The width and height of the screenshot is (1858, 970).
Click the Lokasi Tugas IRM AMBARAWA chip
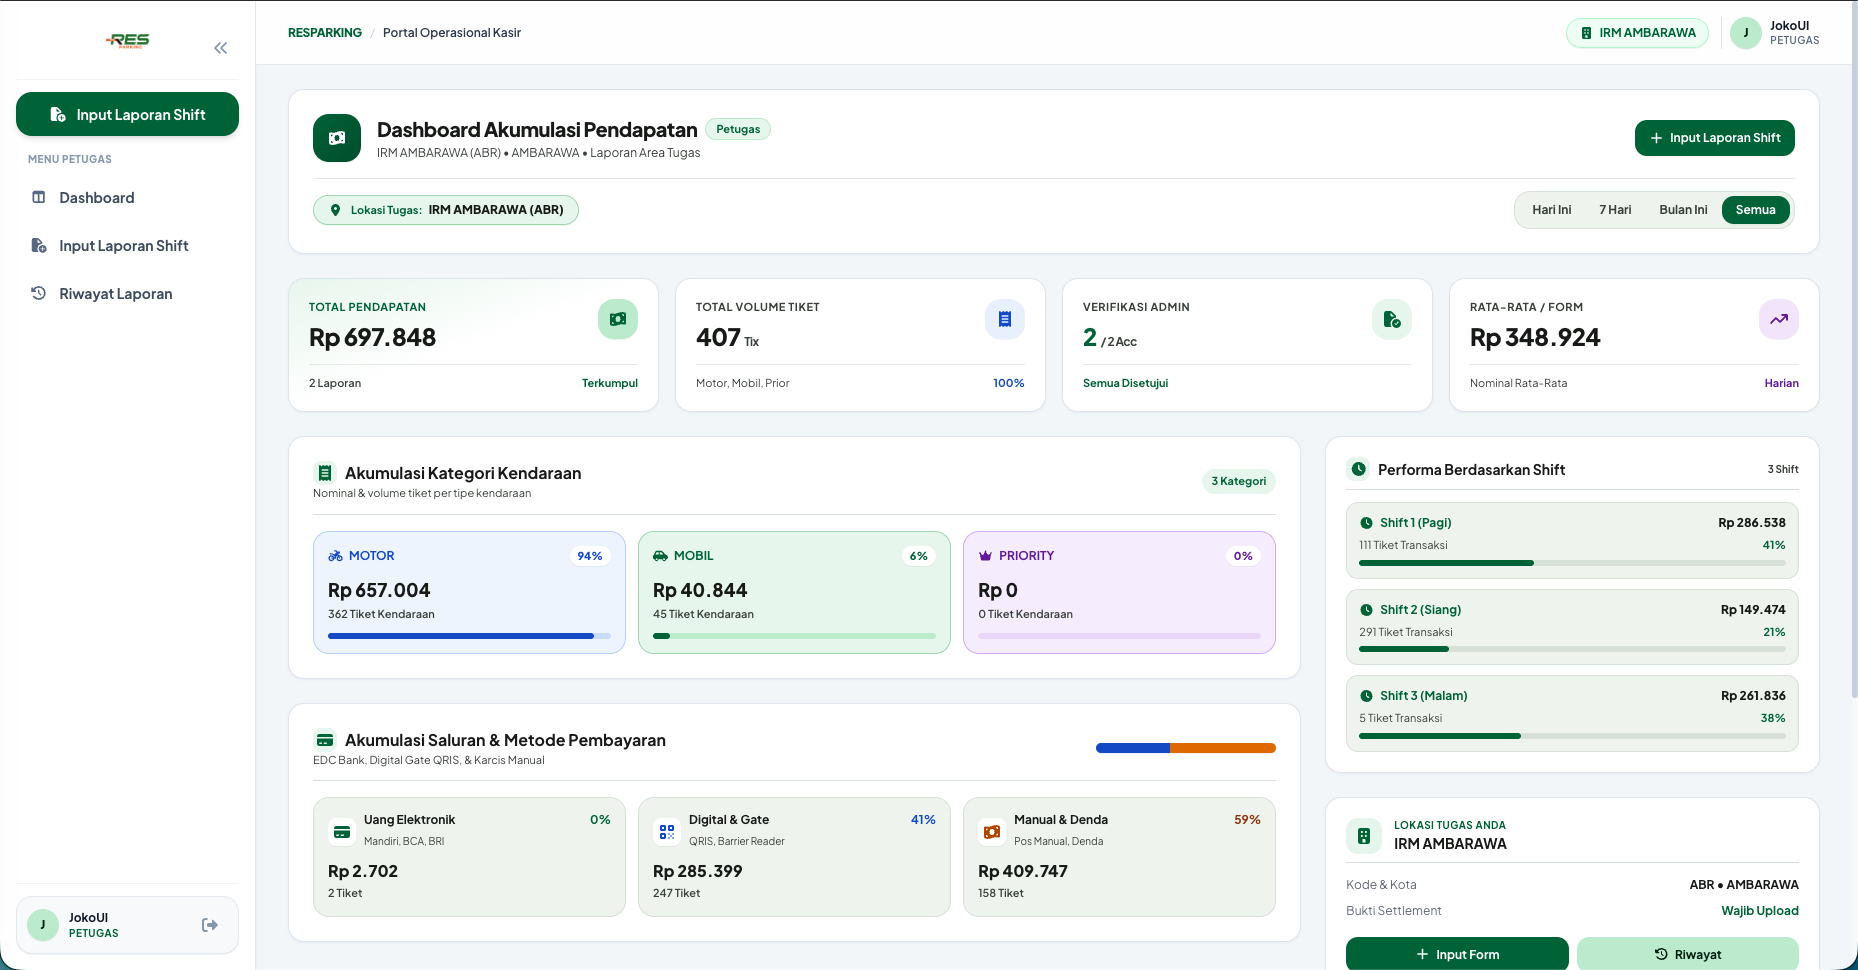tap(446, 210)
